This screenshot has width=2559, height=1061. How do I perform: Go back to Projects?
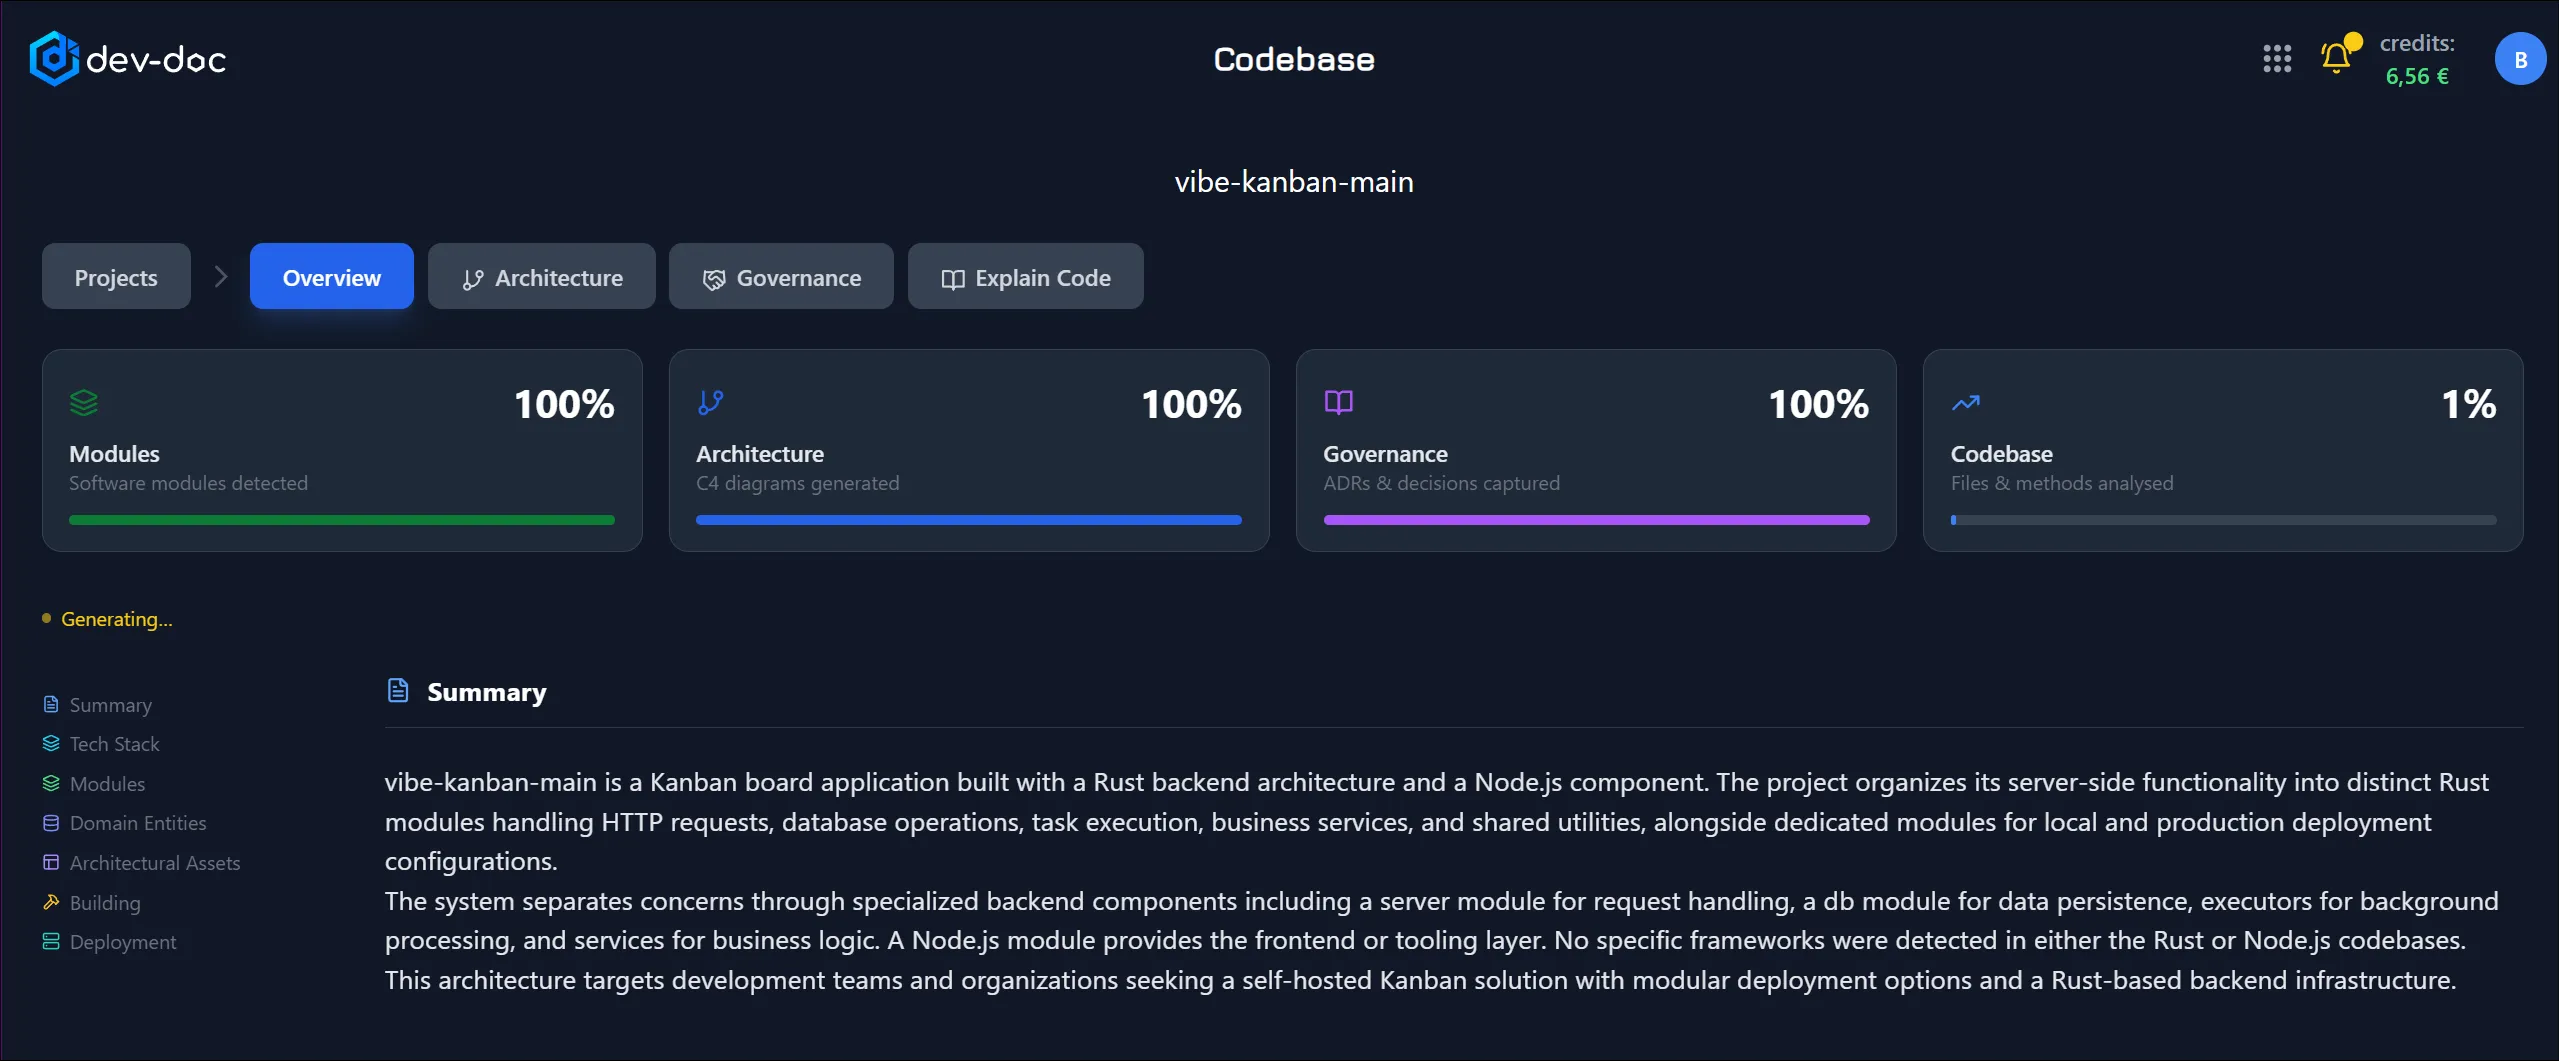click(x=116, y=277)
